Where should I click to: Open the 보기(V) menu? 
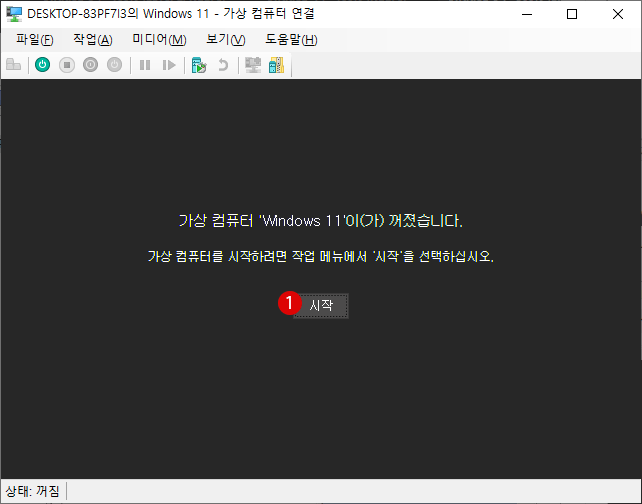pyautogui.click(x=226, y=39)
